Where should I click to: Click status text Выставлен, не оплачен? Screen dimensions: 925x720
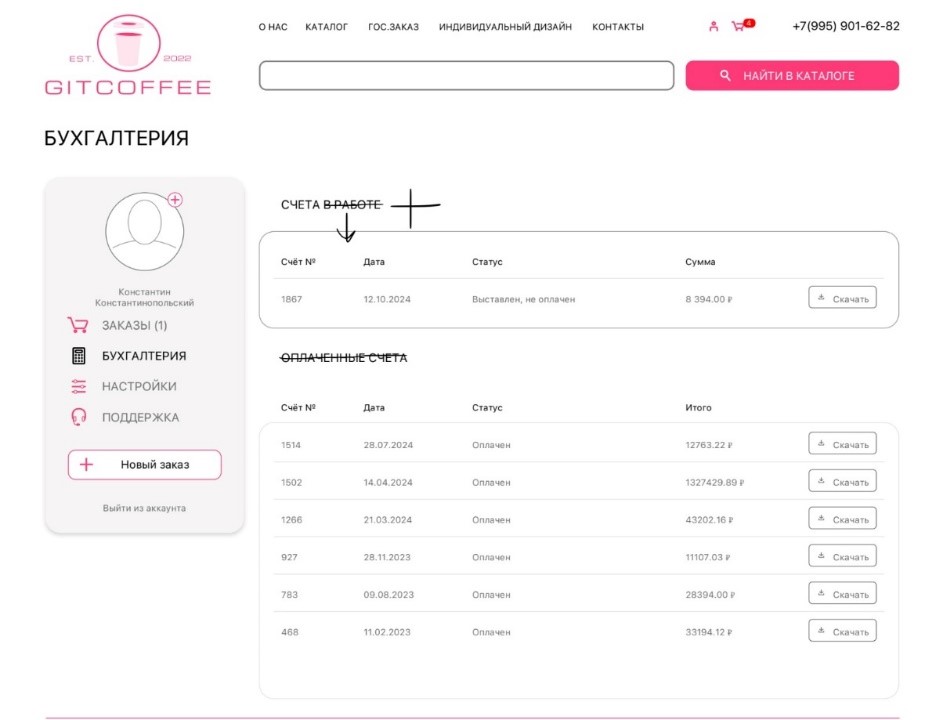[523, 299]
